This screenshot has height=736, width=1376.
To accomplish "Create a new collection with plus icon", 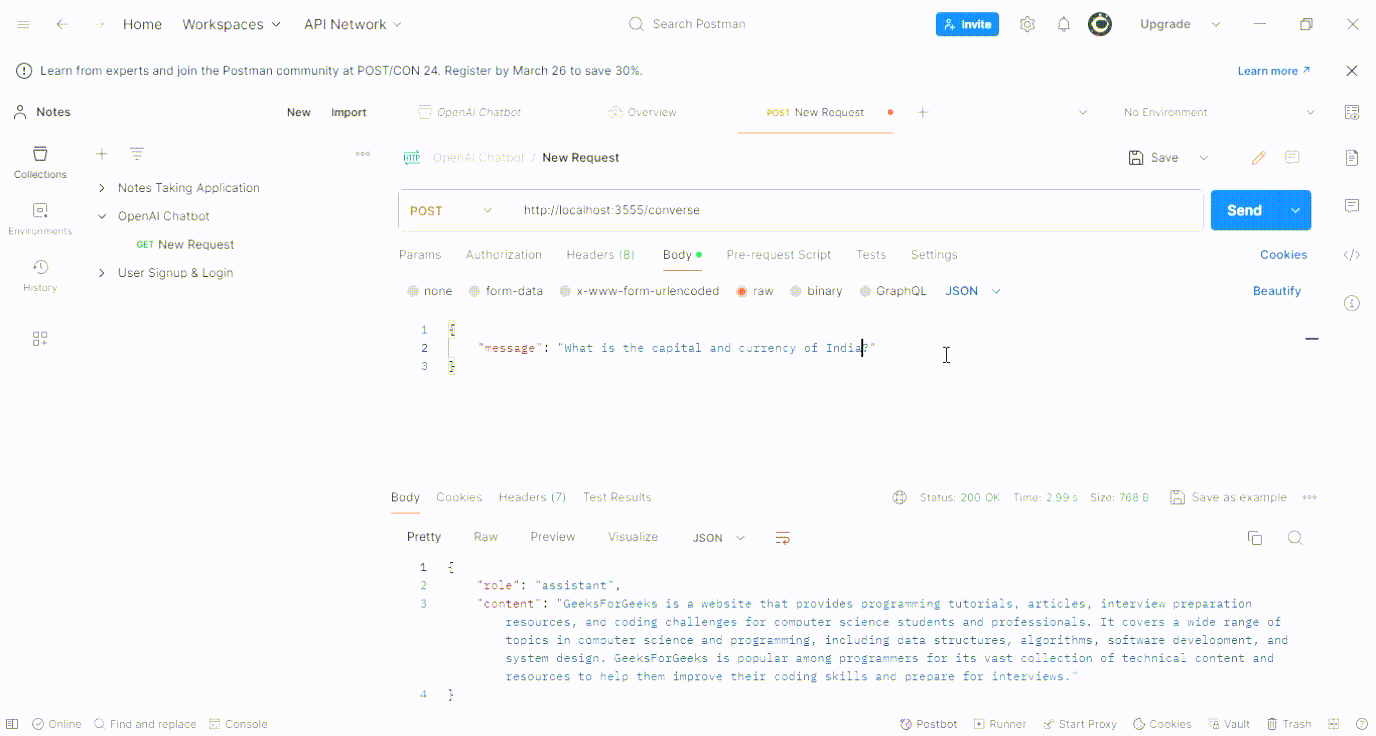I will tap(101, 154).
